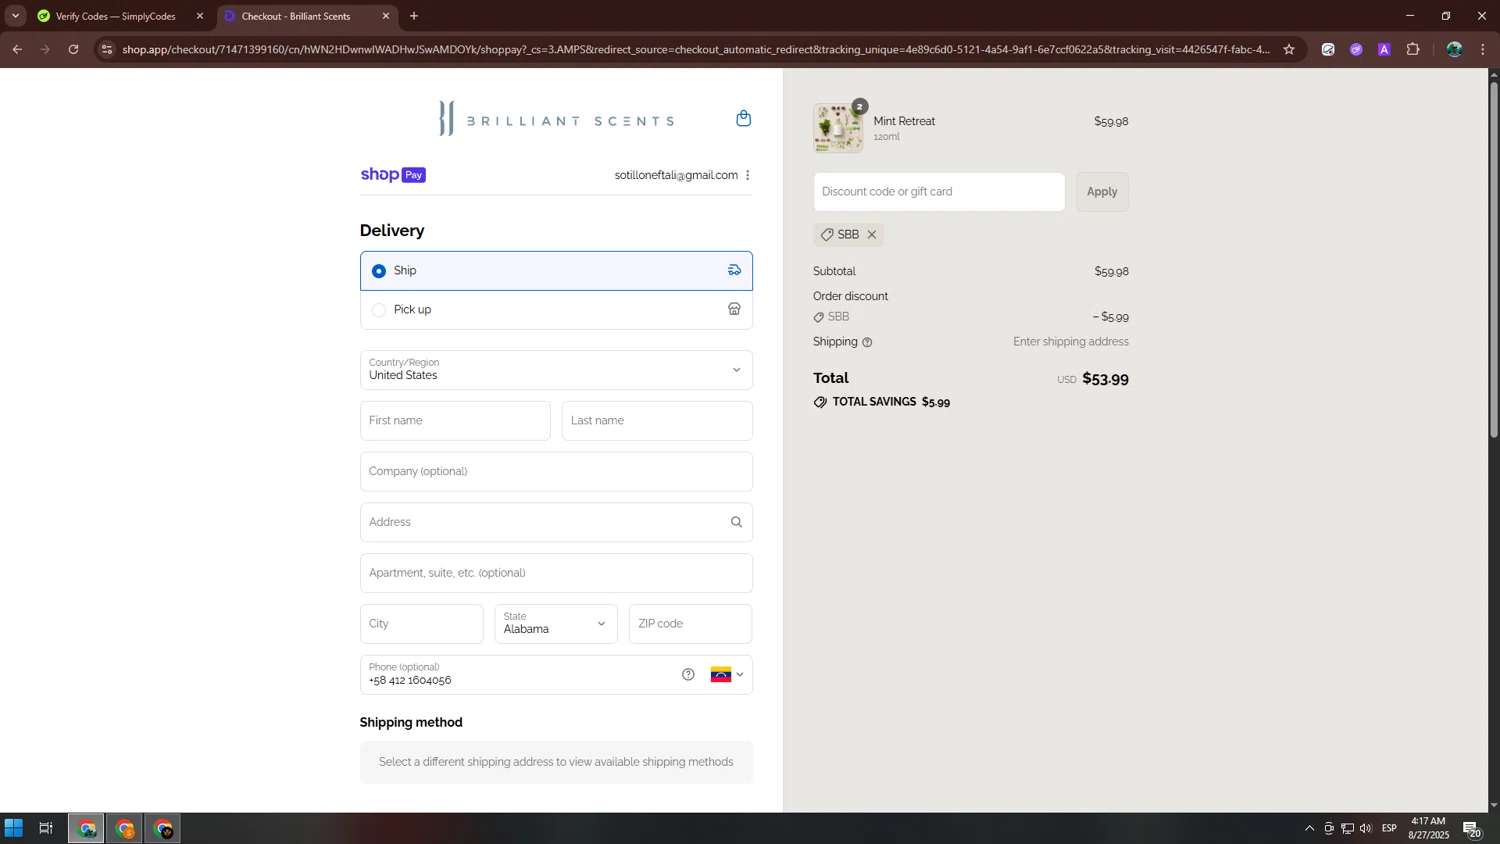1500x844 pixels.
Task: Open the State dropdown showing Alabama
Action: [x=556, y=624]
